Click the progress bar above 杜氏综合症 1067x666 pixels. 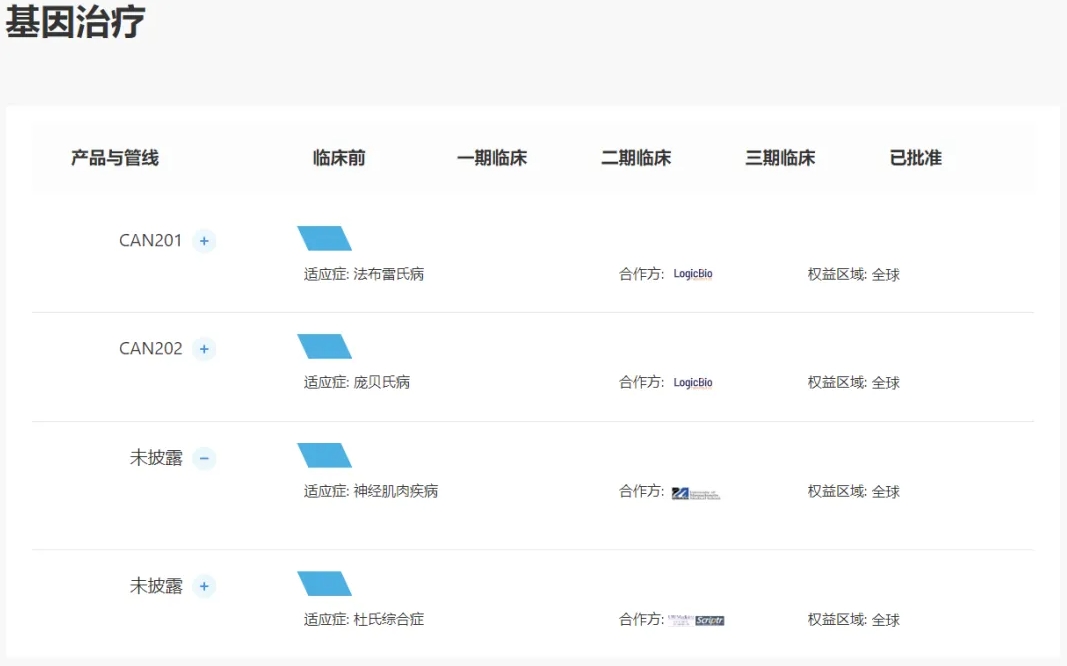pos(324,583)
